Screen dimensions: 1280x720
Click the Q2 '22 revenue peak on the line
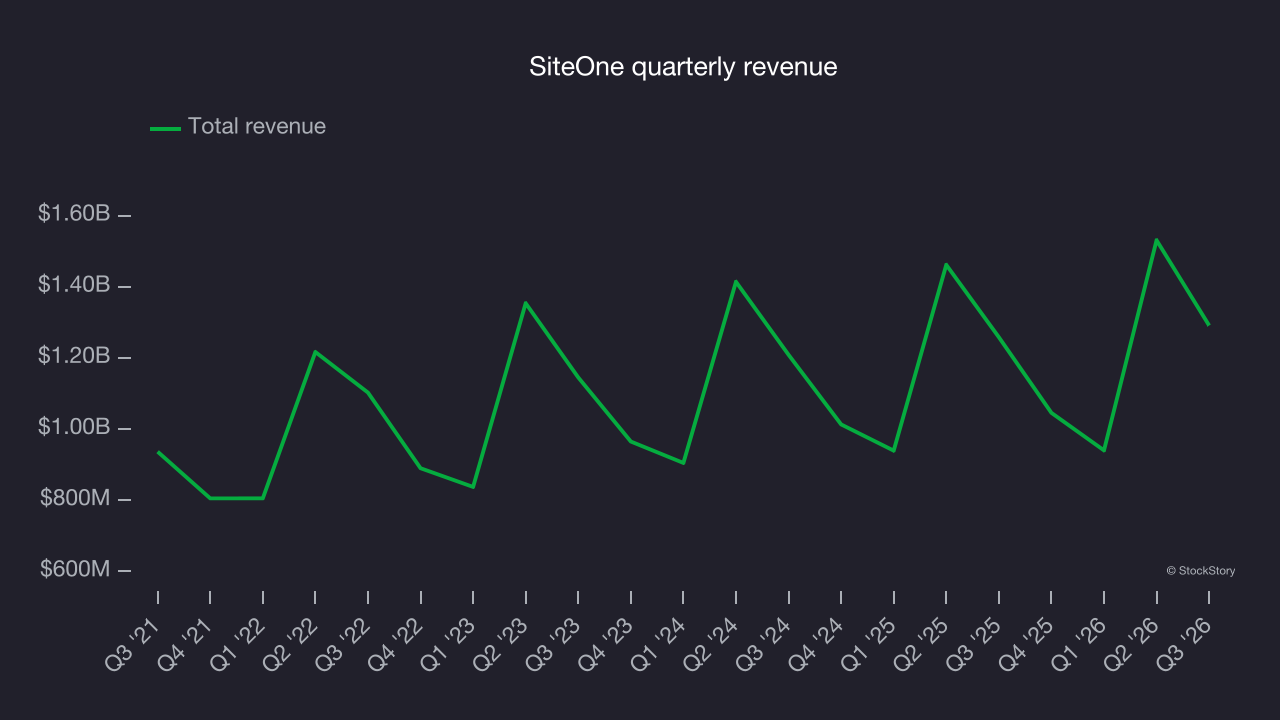(315, 352)
